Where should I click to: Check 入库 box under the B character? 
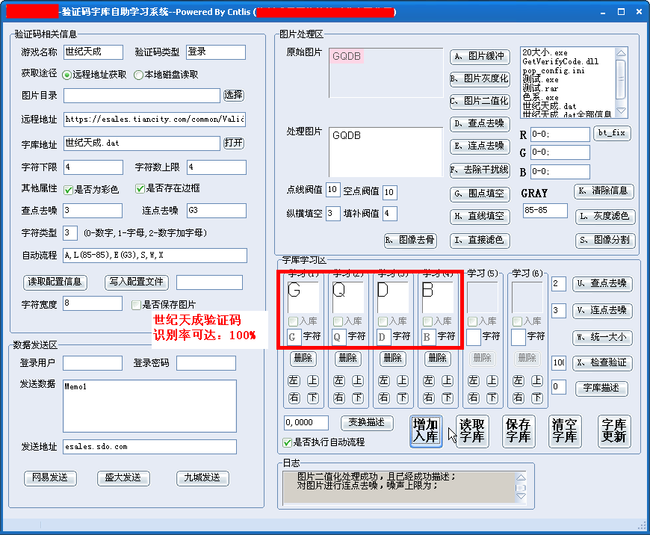(427, 322)
